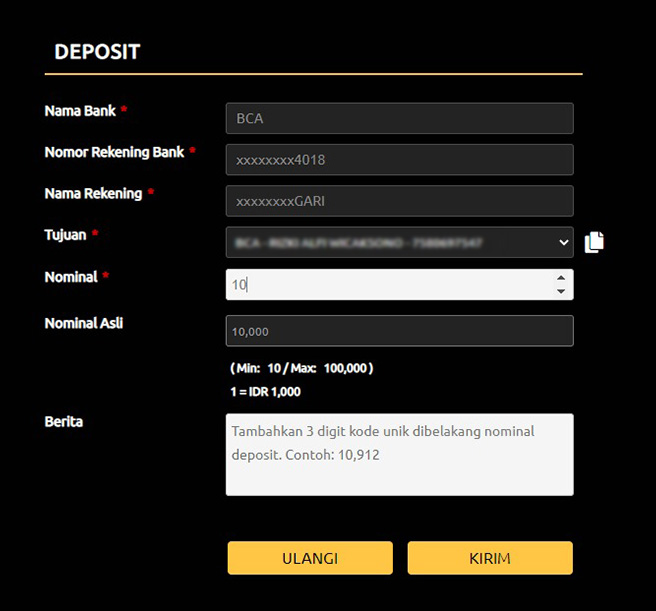
Task: Click the Nama Rekening label
Action: pyautogui.click(x=93, y=193)
